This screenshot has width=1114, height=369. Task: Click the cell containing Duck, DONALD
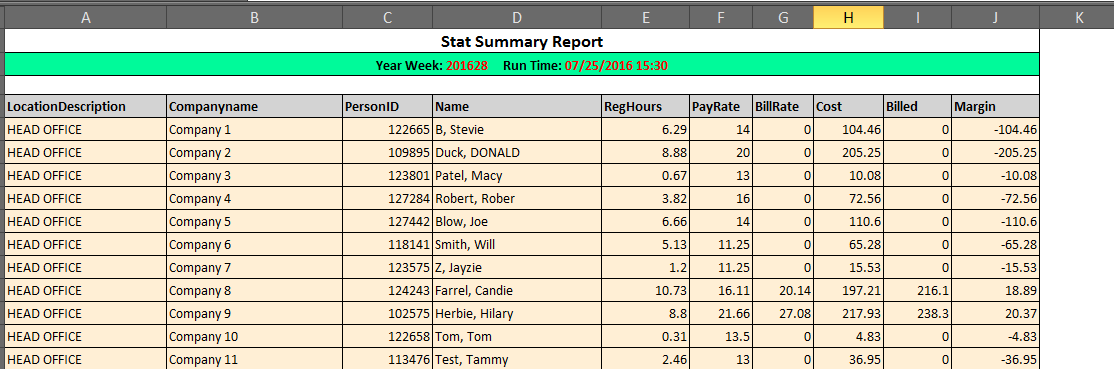pyautogui.click(x=517, y=153)
